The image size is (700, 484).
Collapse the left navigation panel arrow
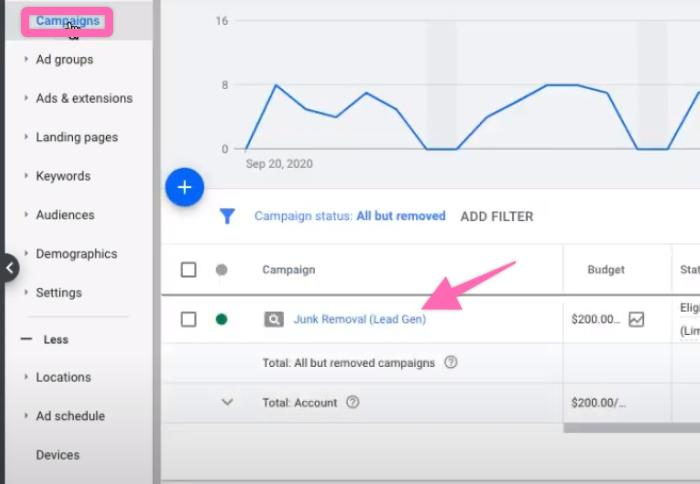point(8,268)
